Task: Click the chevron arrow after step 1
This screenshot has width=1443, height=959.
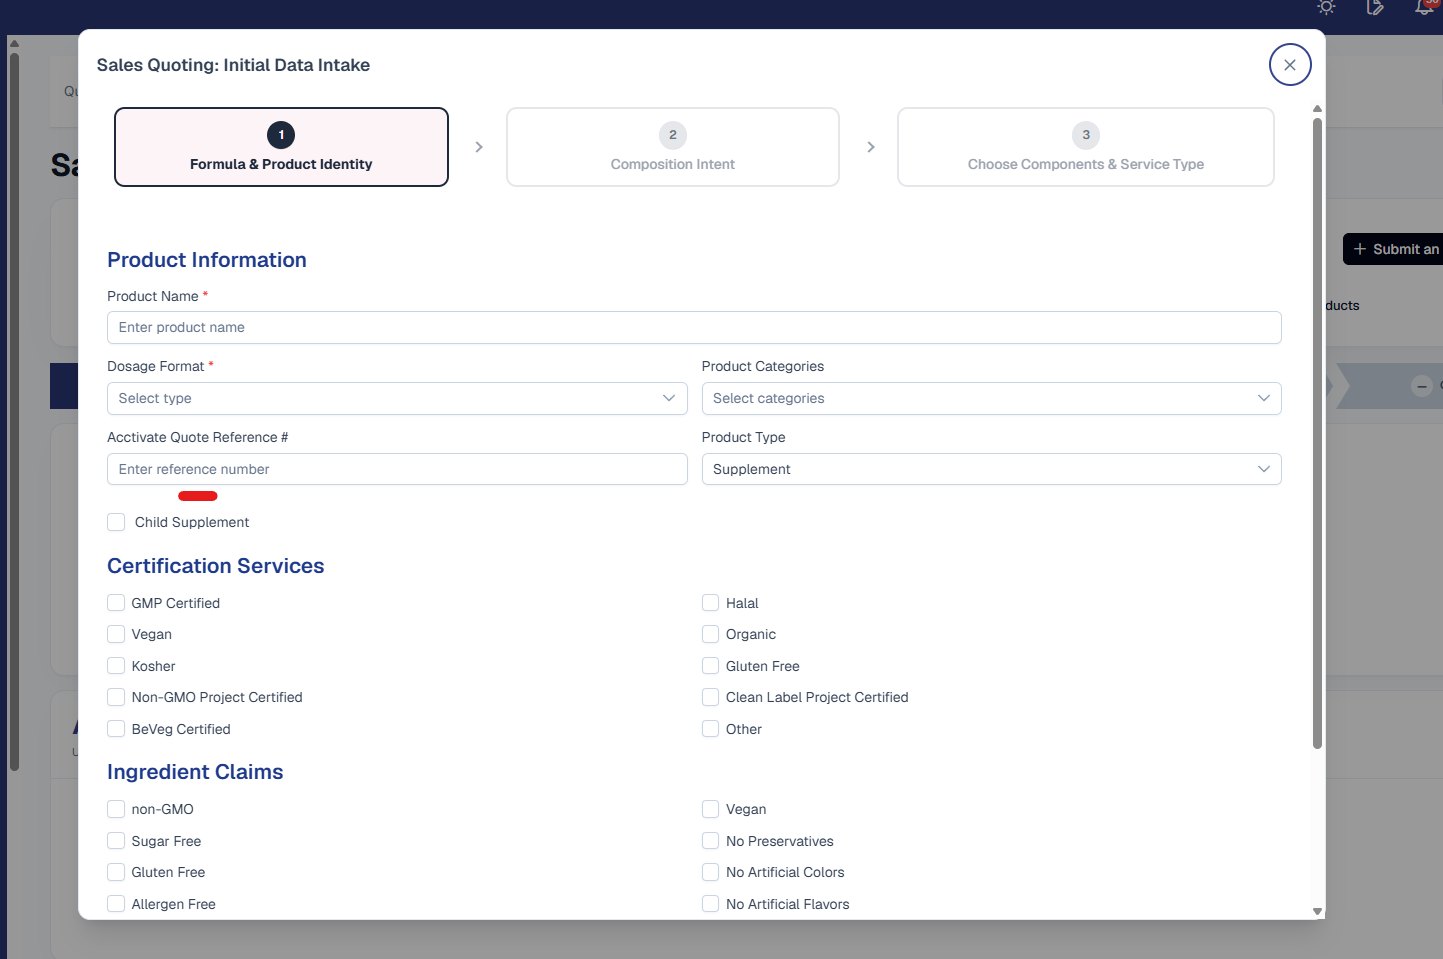Action: [479, 147]
